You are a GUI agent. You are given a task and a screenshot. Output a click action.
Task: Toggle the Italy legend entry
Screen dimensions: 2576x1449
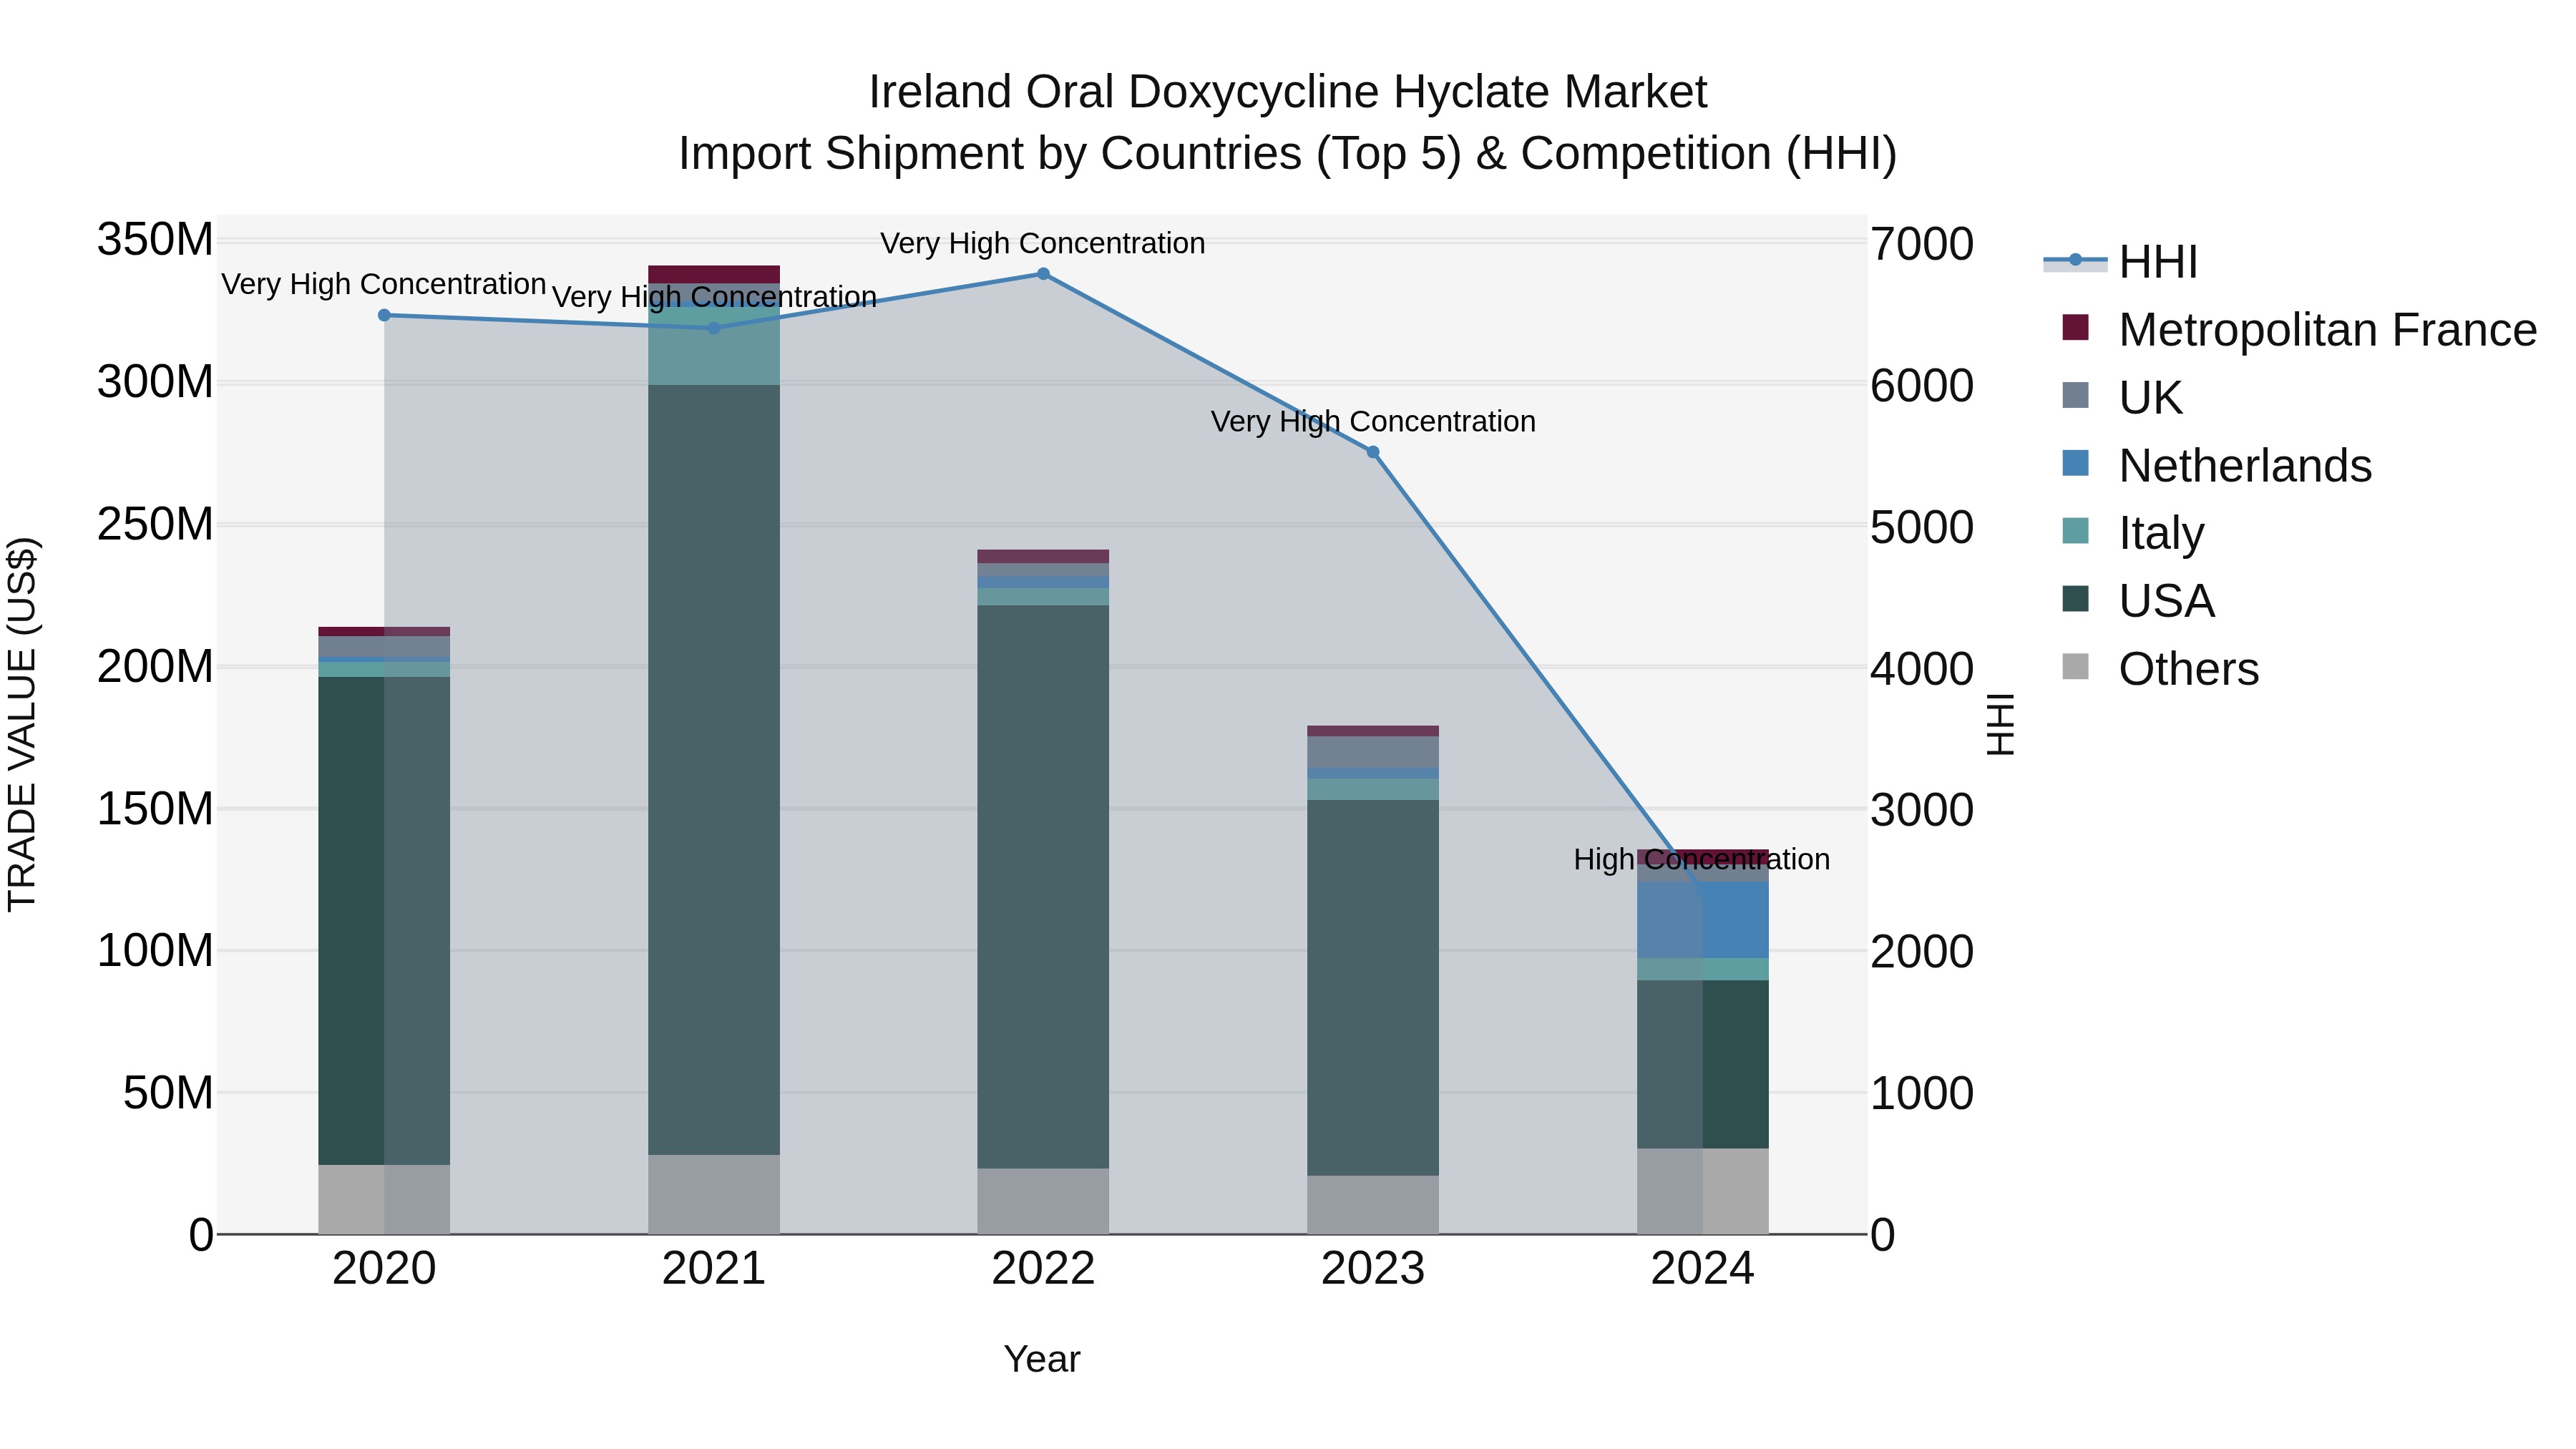pos(2133,533)
